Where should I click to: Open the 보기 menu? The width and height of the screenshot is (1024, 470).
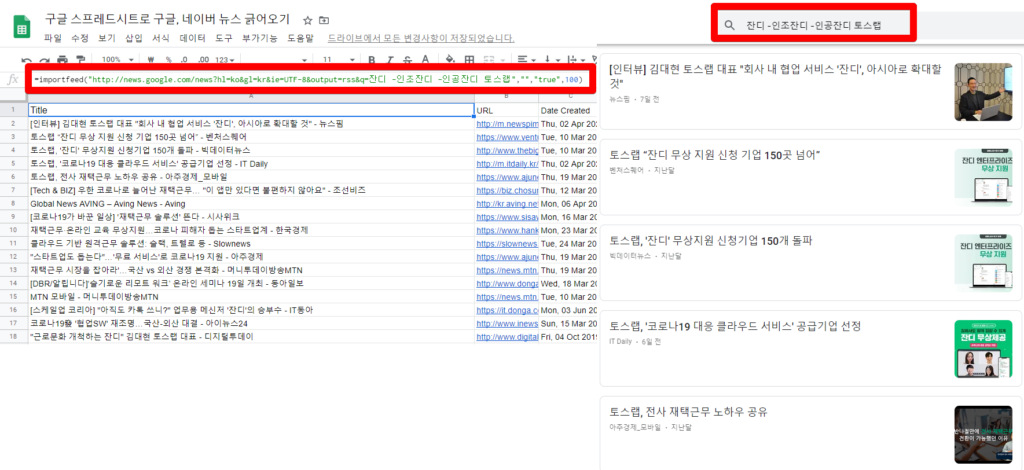[106, 38]
